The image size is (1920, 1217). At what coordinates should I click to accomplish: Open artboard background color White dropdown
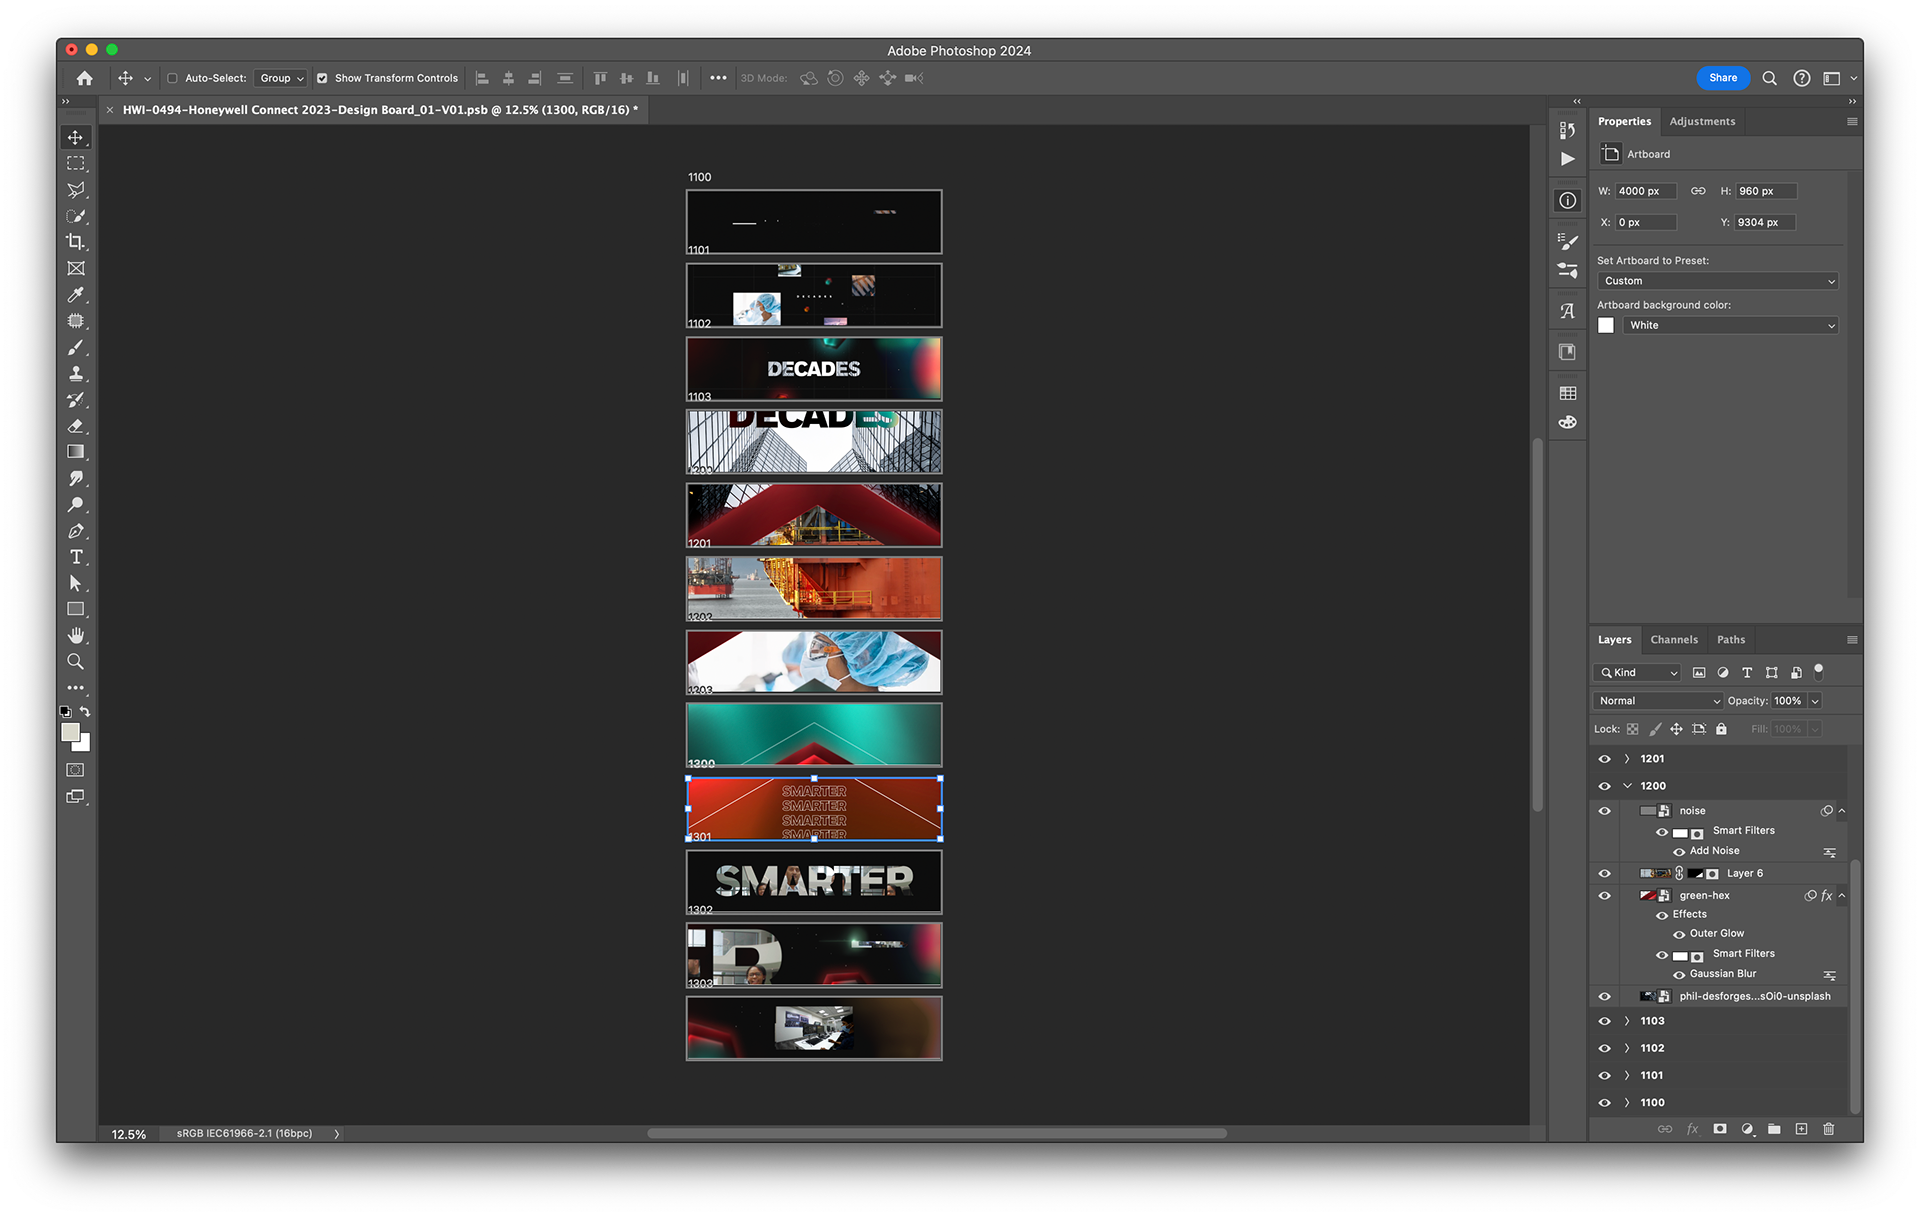[1730, 325]
